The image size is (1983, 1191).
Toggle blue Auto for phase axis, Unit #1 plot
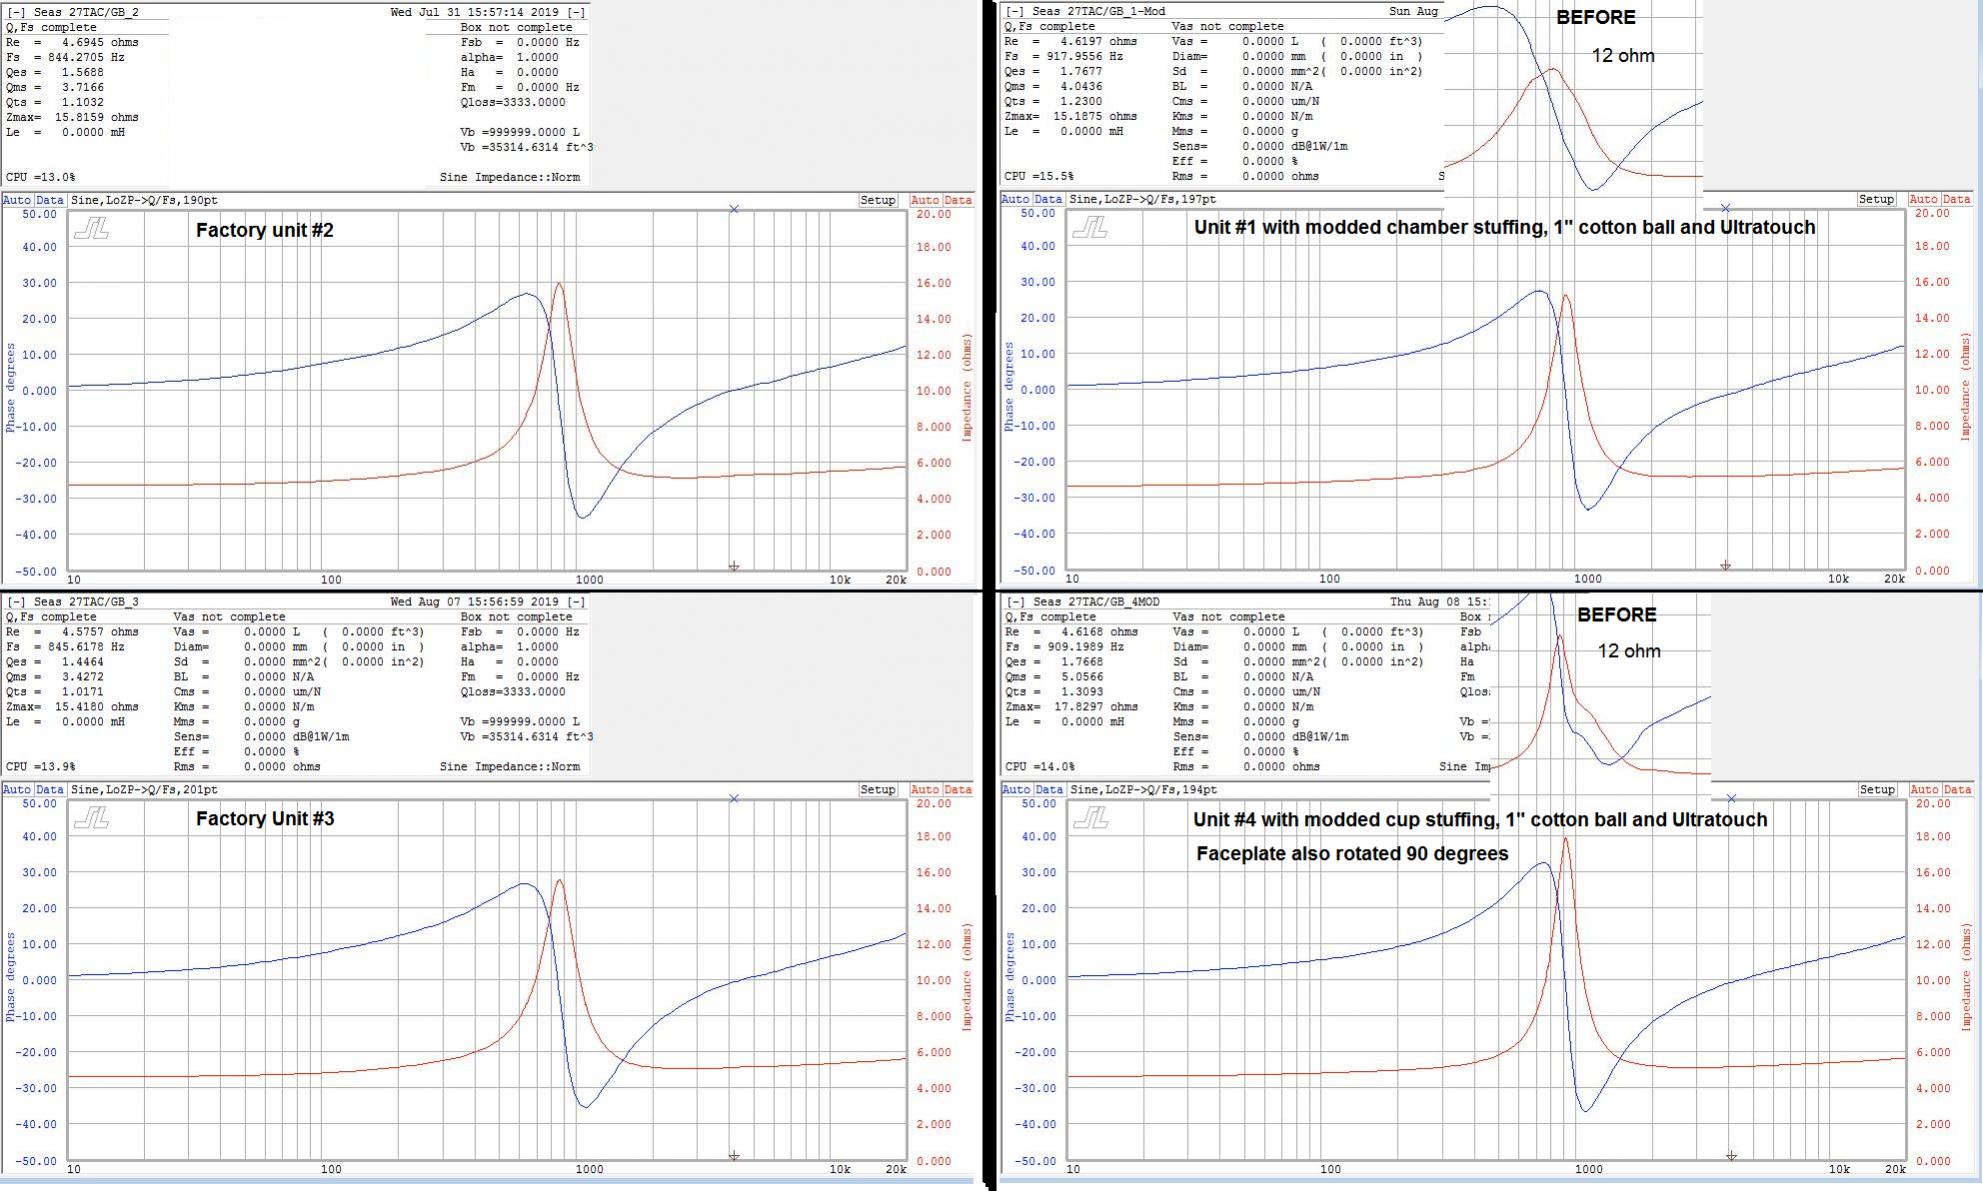(x=1016, y=199)
